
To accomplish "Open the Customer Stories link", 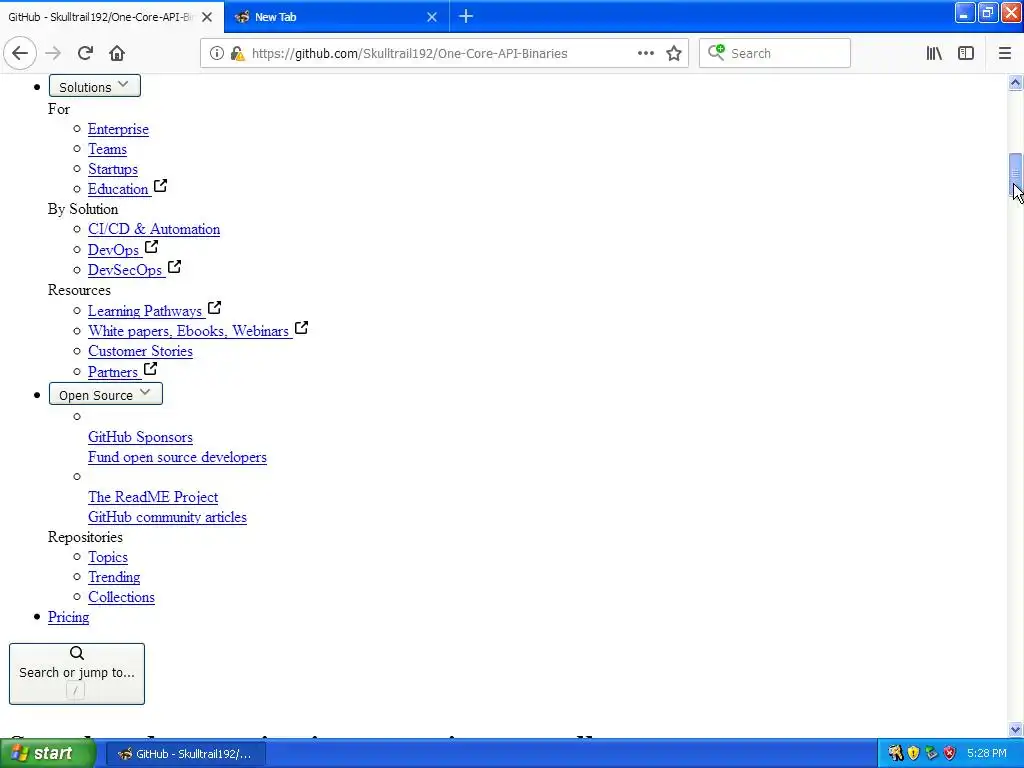I will [x=140, y=351].
